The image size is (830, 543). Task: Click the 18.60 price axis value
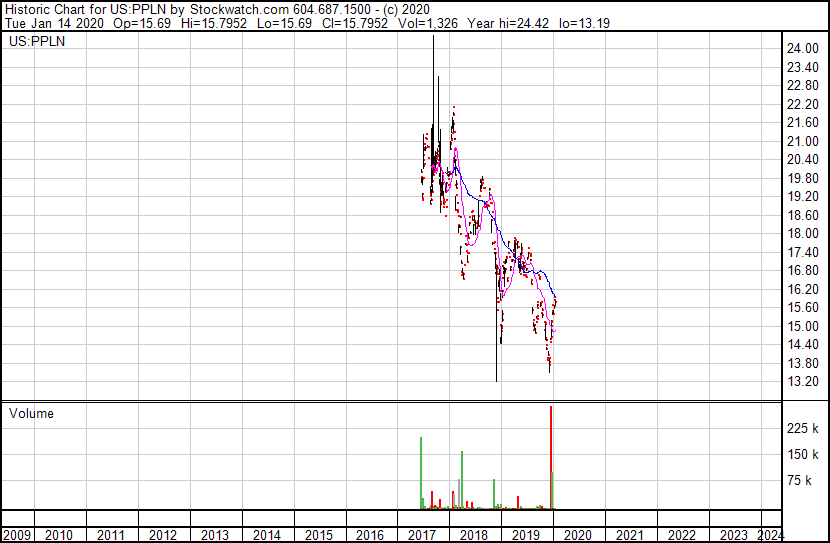pyautogui.click(x=803, y=215)
